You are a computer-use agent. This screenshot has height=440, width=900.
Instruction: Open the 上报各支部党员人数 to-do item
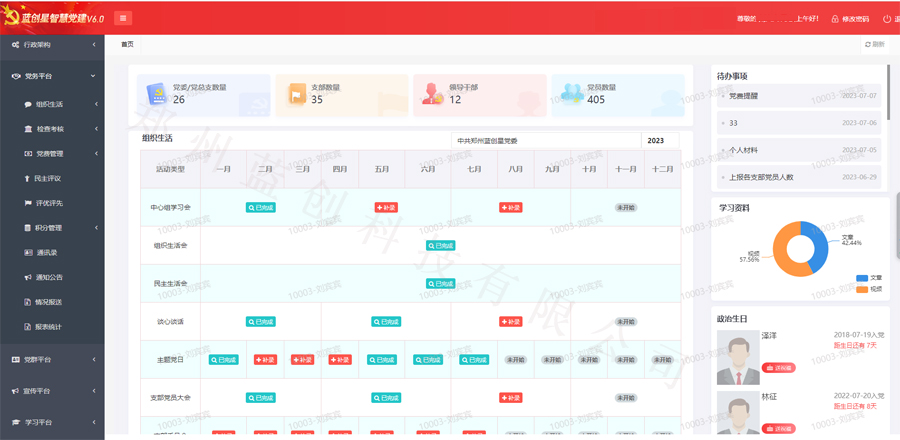pos(799,177)
